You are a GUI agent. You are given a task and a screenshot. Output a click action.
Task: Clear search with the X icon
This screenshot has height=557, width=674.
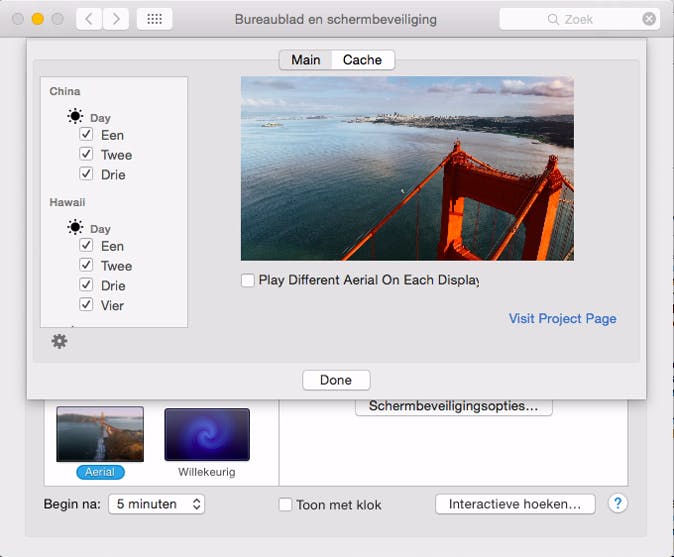pyautogui.click(x=649, y=19)
